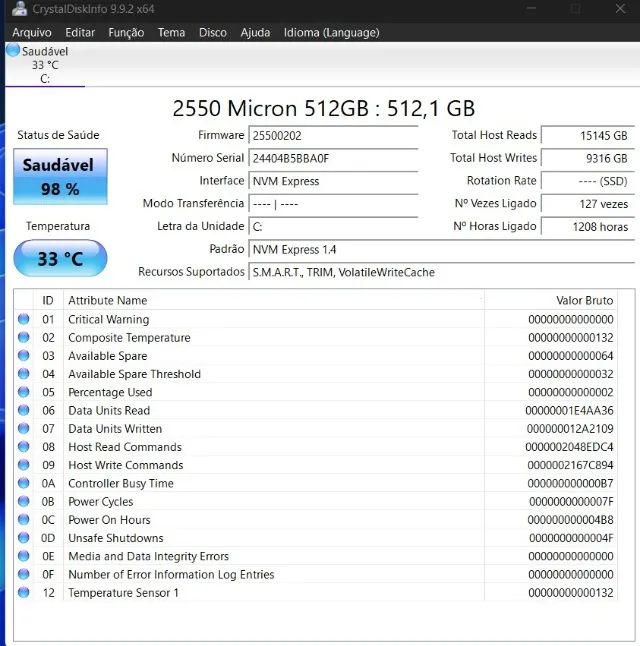Select the Power Cycles attribute name

tap(101, 501)
